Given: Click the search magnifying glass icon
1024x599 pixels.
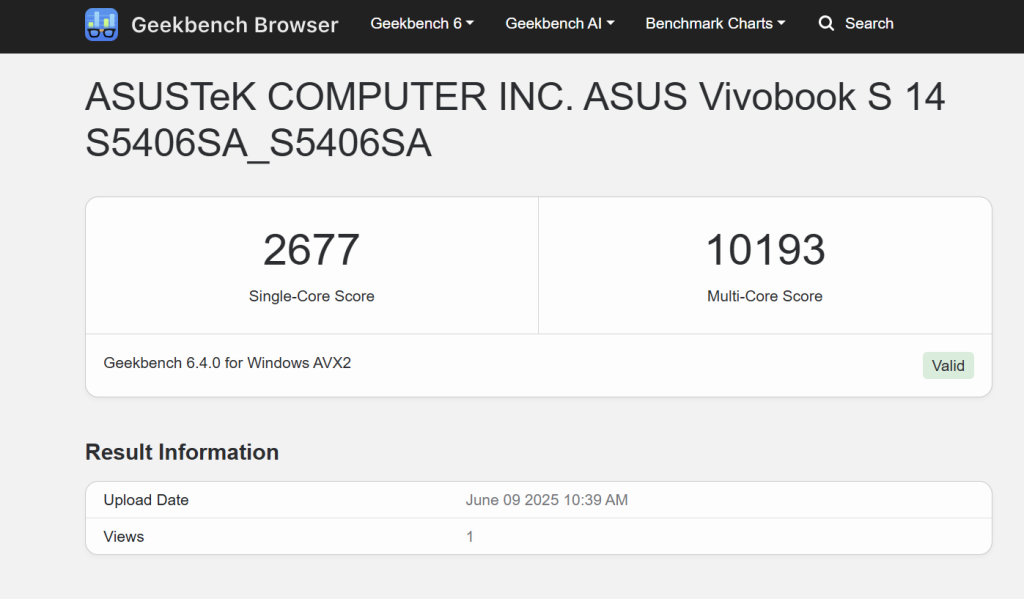Looking at the screenshot, I should point(826,23).
